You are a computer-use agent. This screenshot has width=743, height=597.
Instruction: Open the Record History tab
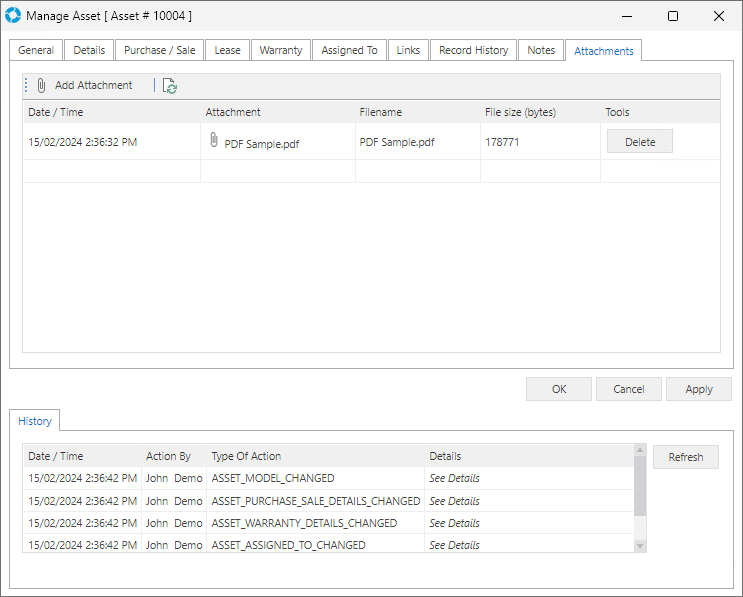[473, 50]
